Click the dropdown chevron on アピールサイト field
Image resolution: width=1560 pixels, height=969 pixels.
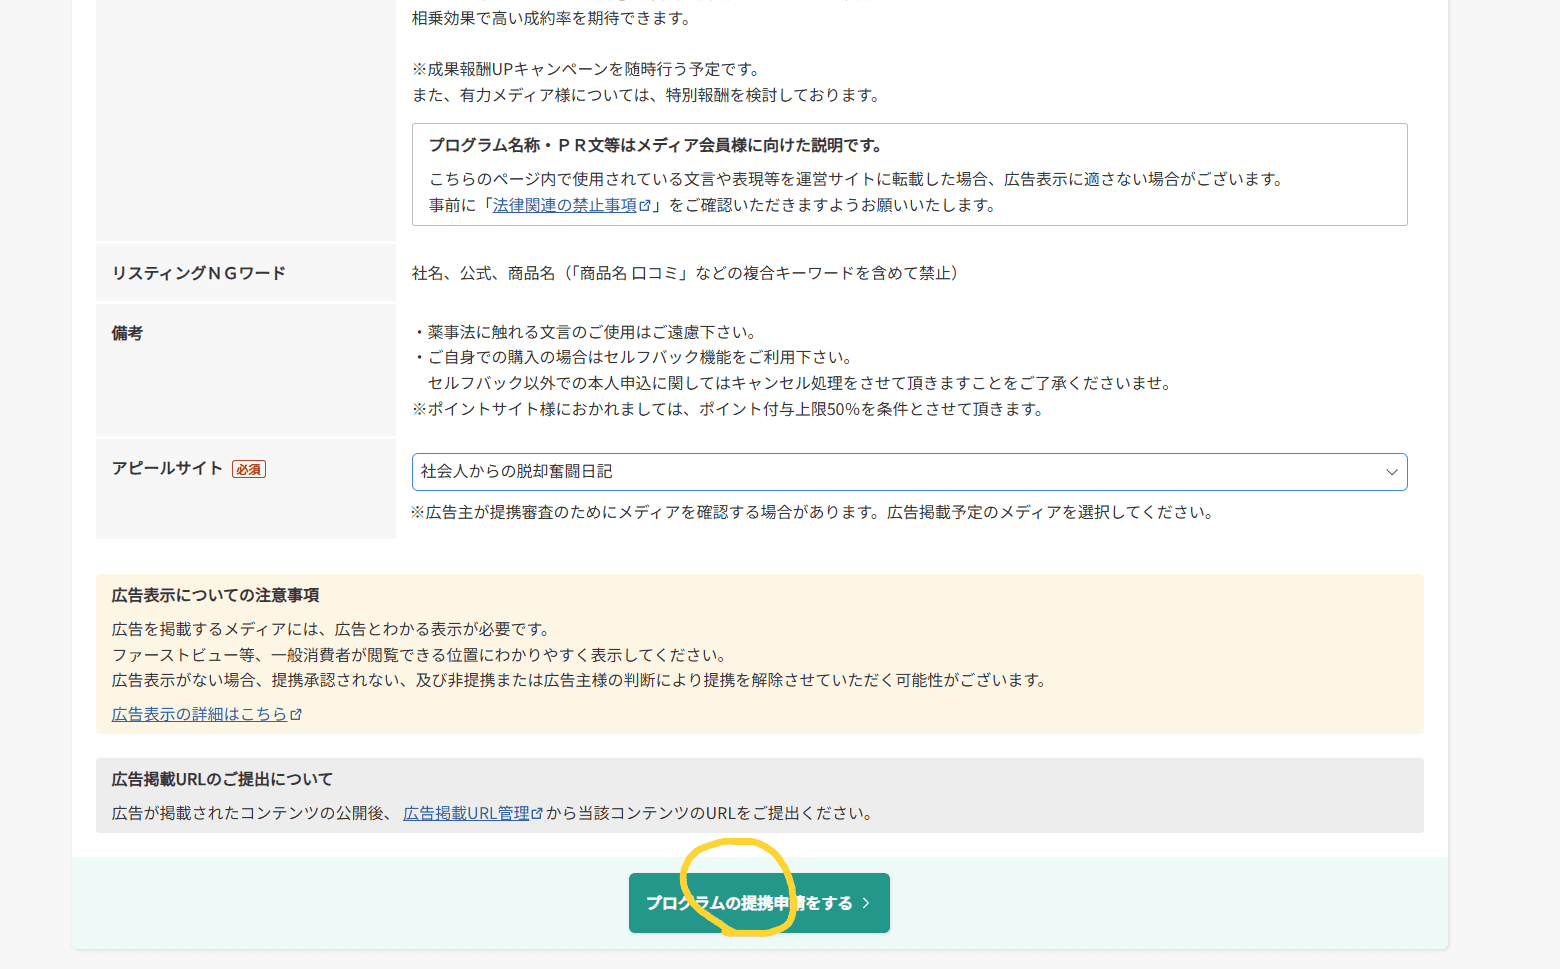pyautogui.click(x=1391, y=472)
